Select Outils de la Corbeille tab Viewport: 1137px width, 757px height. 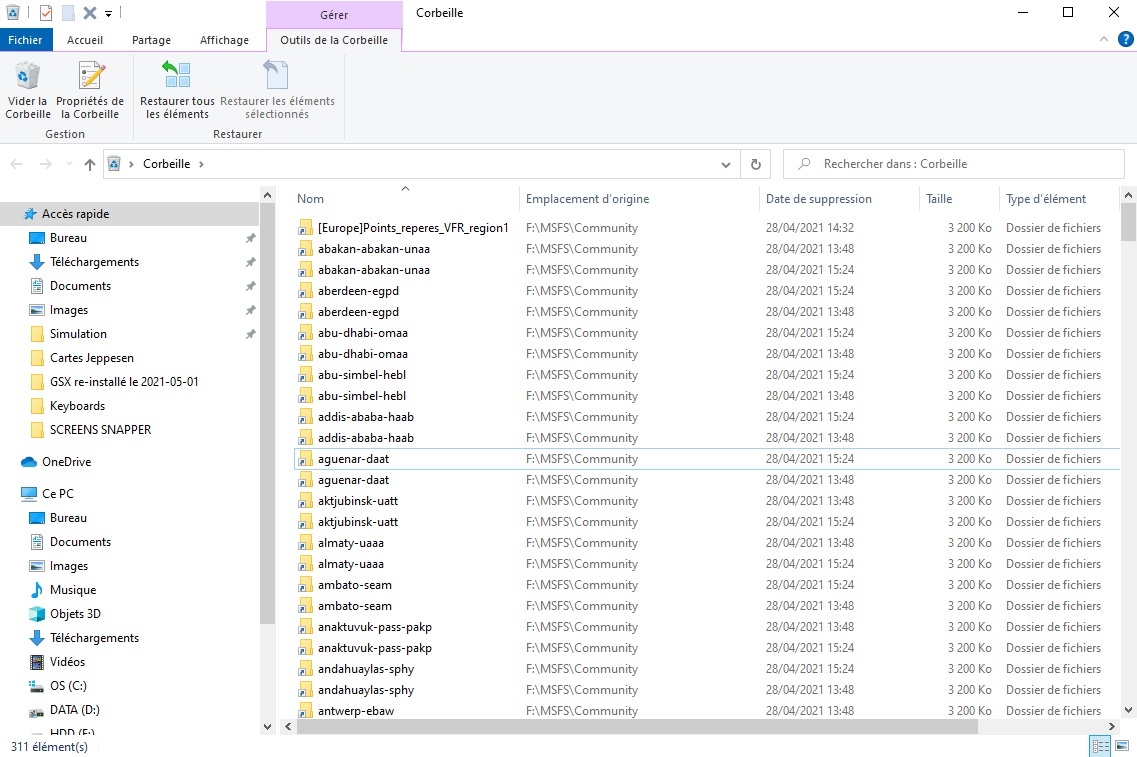click(x=334, y=40)
